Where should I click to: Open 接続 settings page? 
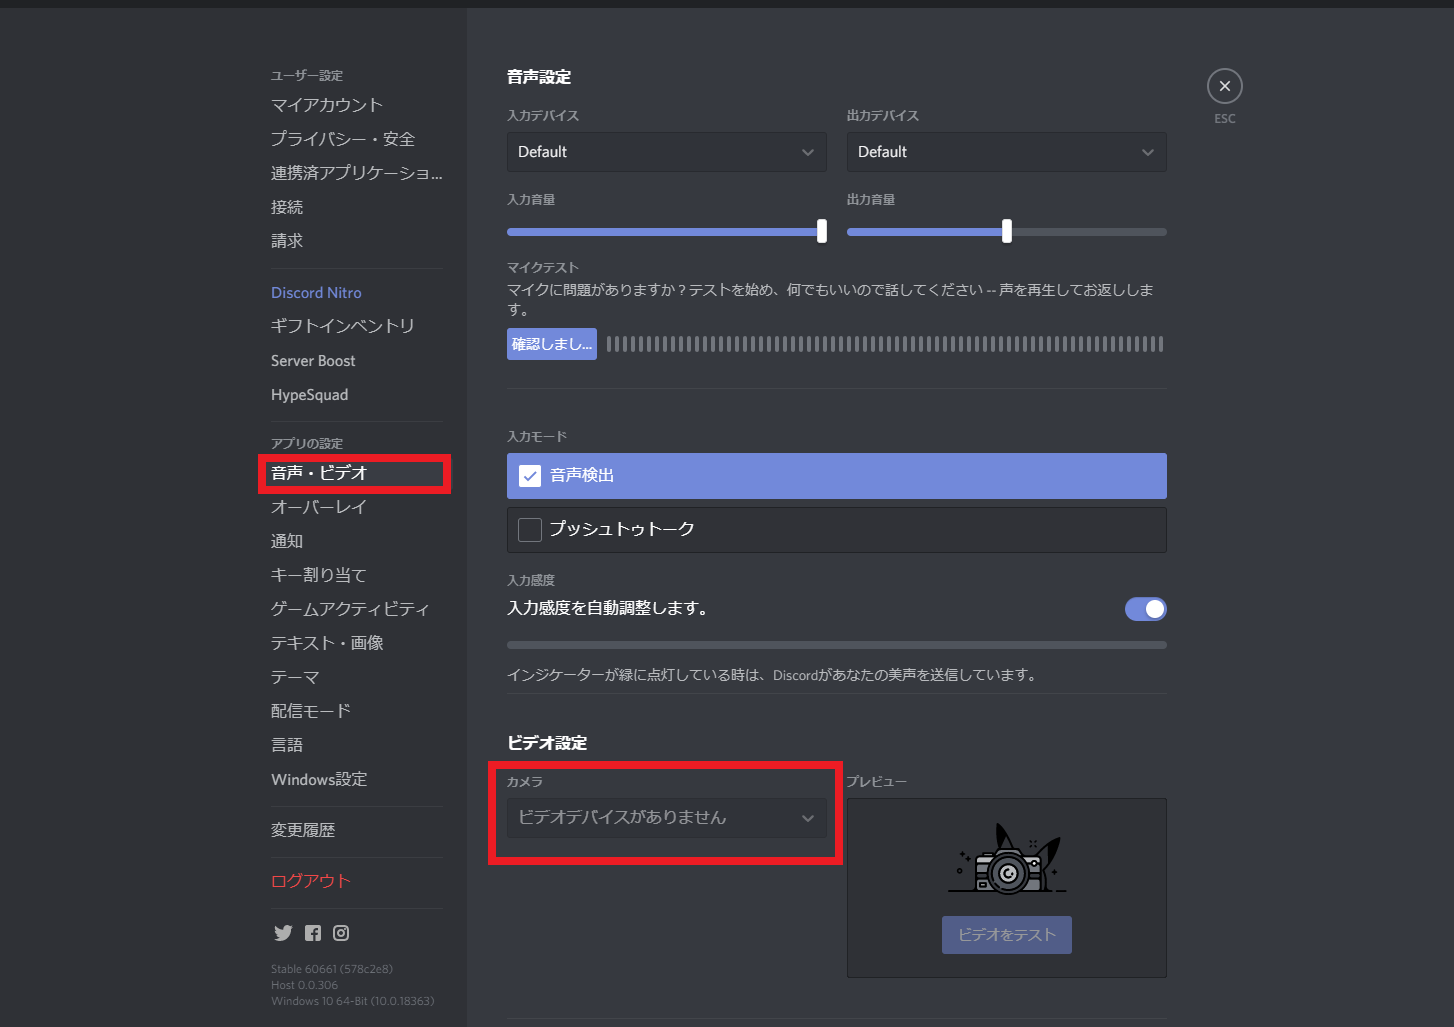coord(287,207)
